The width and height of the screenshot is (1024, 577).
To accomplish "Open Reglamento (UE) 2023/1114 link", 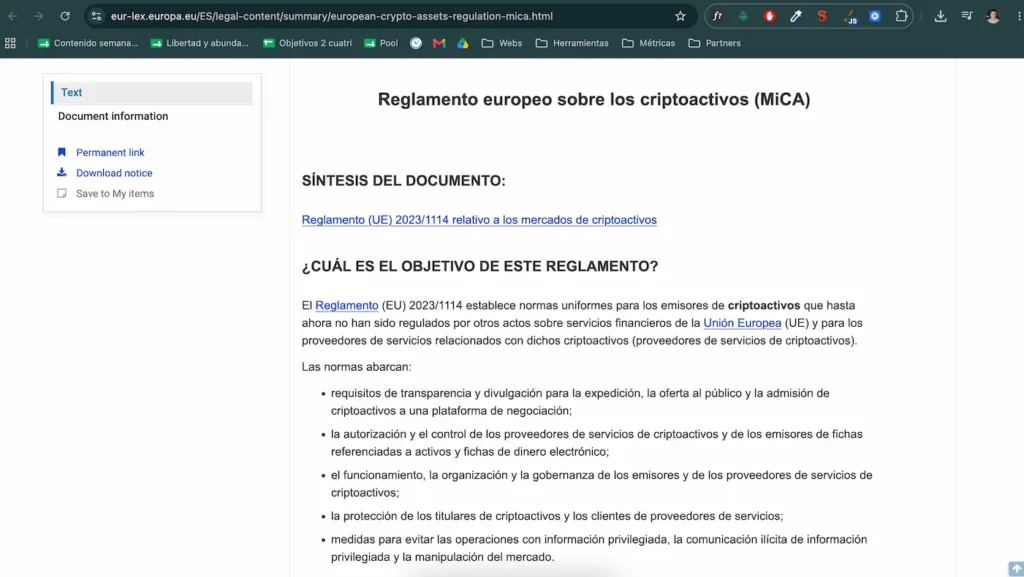I will (479, 220).
